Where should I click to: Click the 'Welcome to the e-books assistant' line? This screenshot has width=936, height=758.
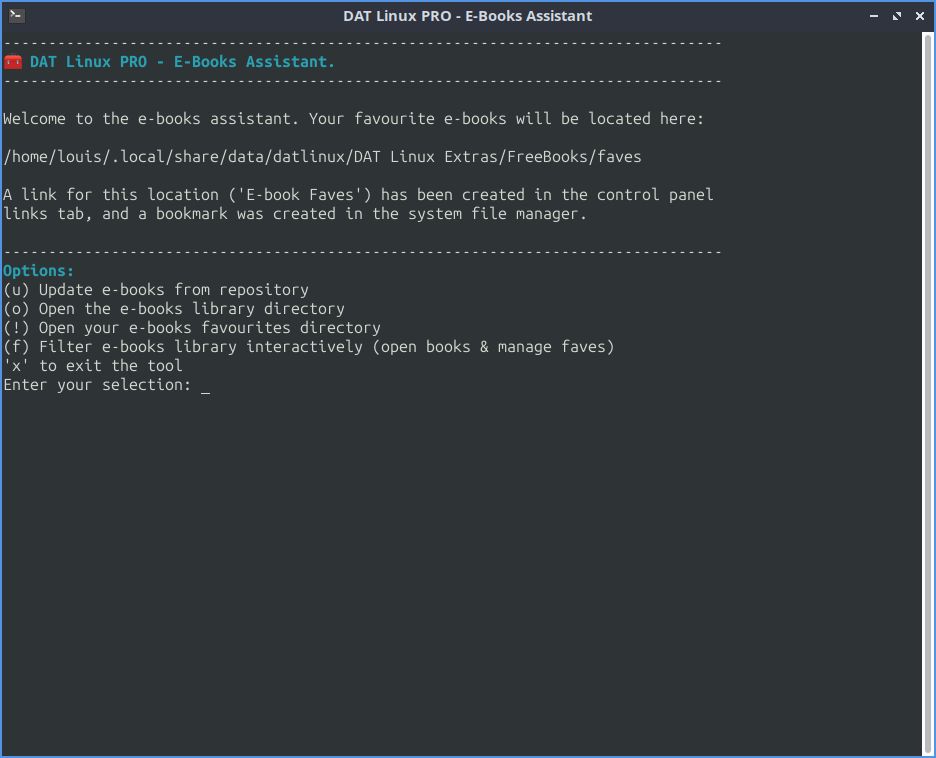[x=353, y=119]
